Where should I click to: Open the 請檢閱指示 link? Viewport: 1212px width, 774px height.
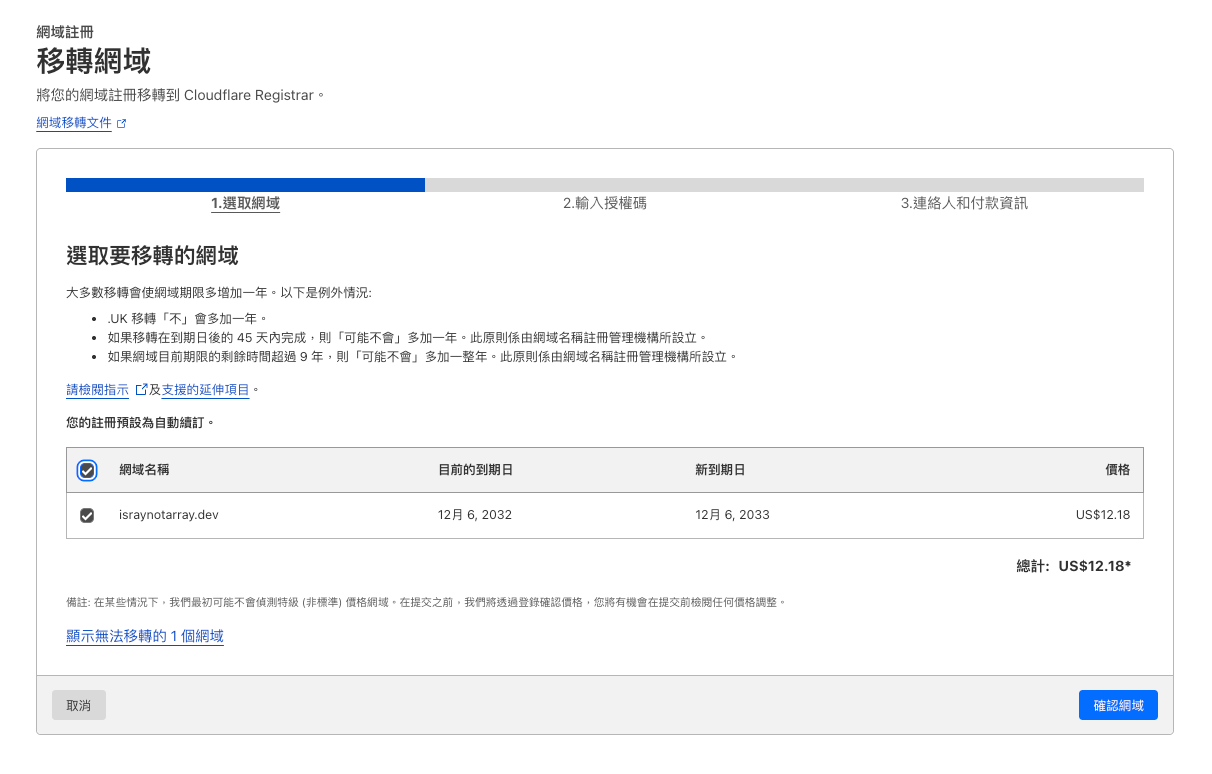[97, 389]
